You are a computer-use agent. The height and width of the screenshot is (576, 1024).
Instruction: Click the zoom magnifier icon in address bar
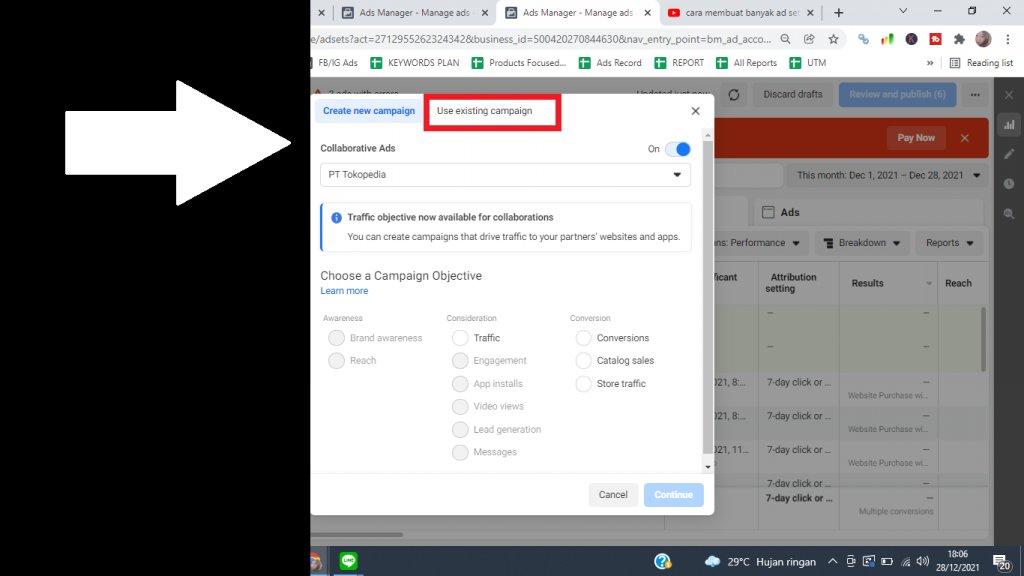pyautogui.click(x=786, y=39)
